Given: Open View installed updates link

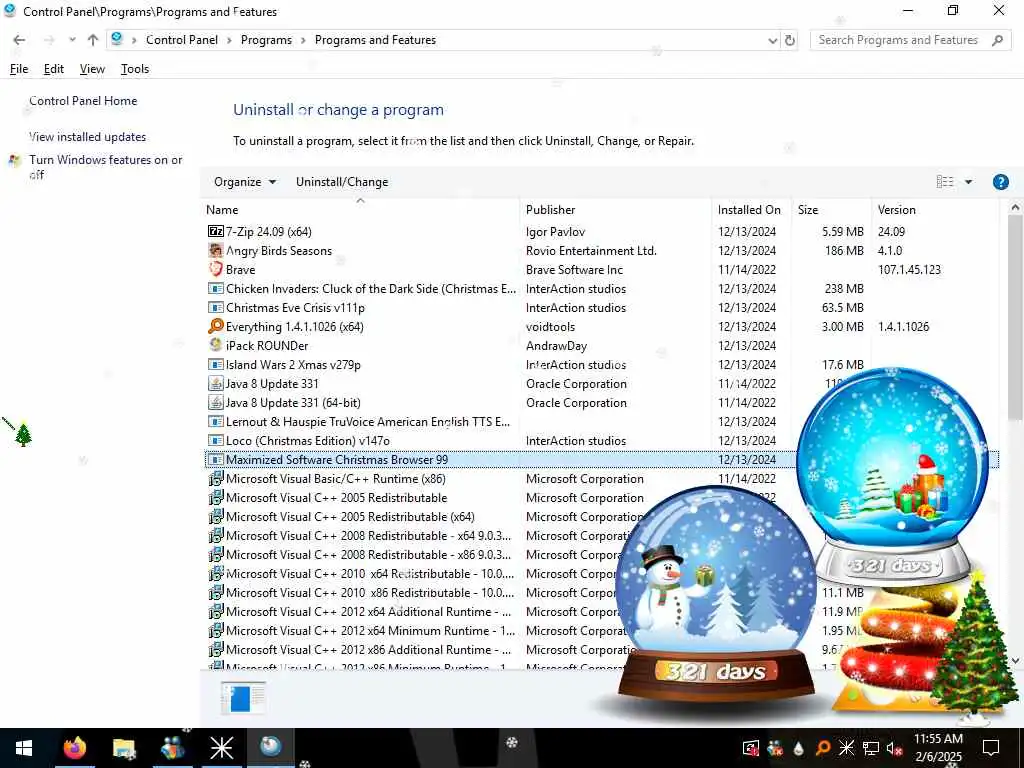Looking at the screenshot, I should pos(88,136).
